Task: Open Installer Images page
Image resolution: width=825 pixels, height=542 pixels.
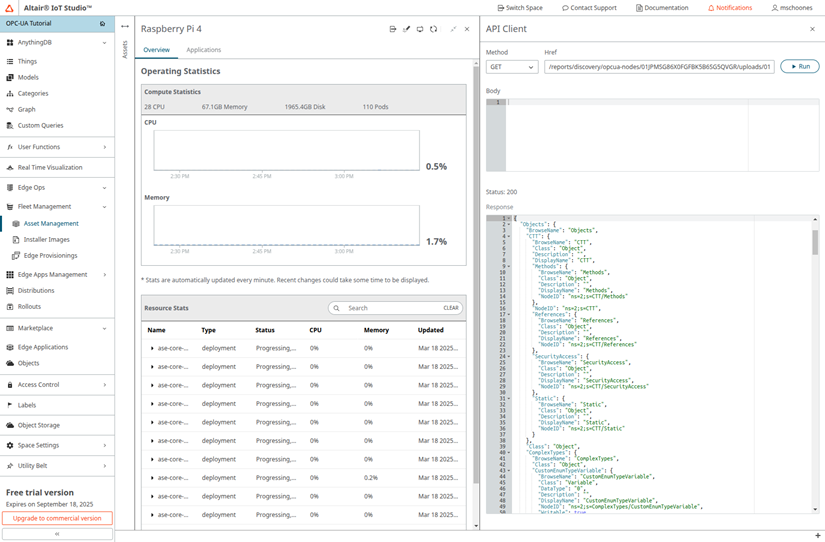Action: click(x=46, y=239)
